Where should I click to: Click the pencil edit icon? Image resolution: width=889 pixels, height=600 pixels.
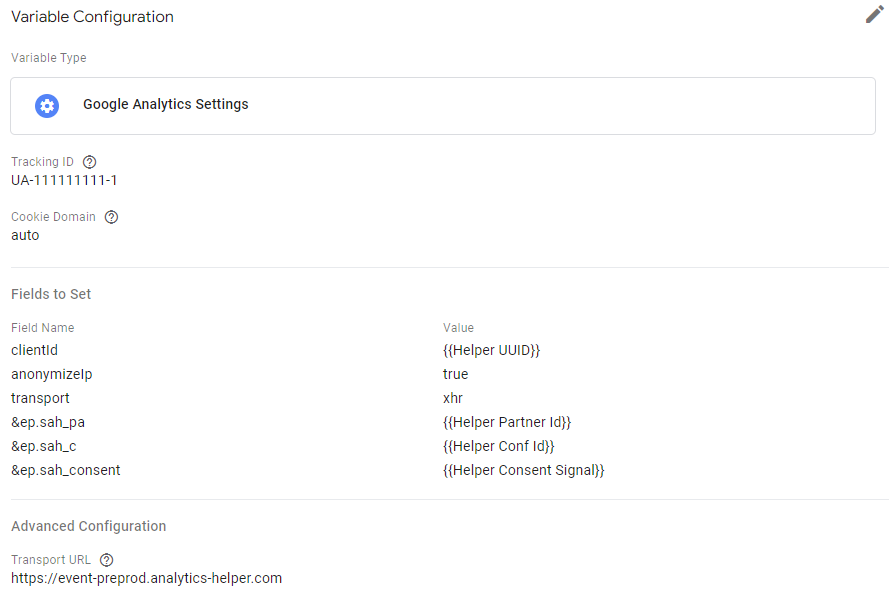coord(875,15)
